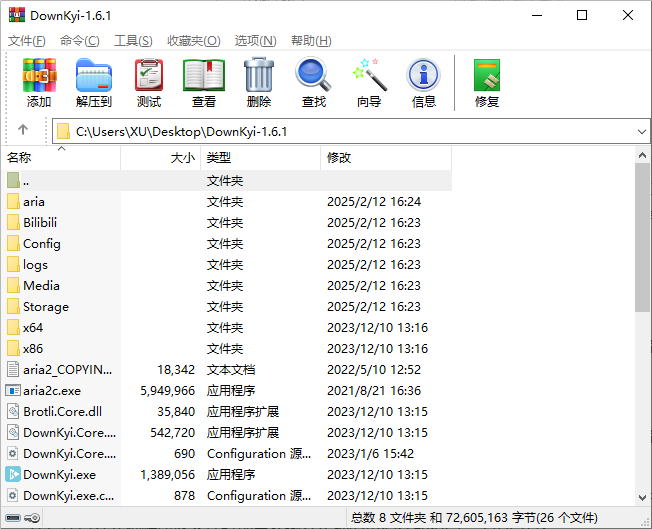Select the Bilibili folder icon
The height and width of the screenshot is (529, 652).
coord(13,222)
